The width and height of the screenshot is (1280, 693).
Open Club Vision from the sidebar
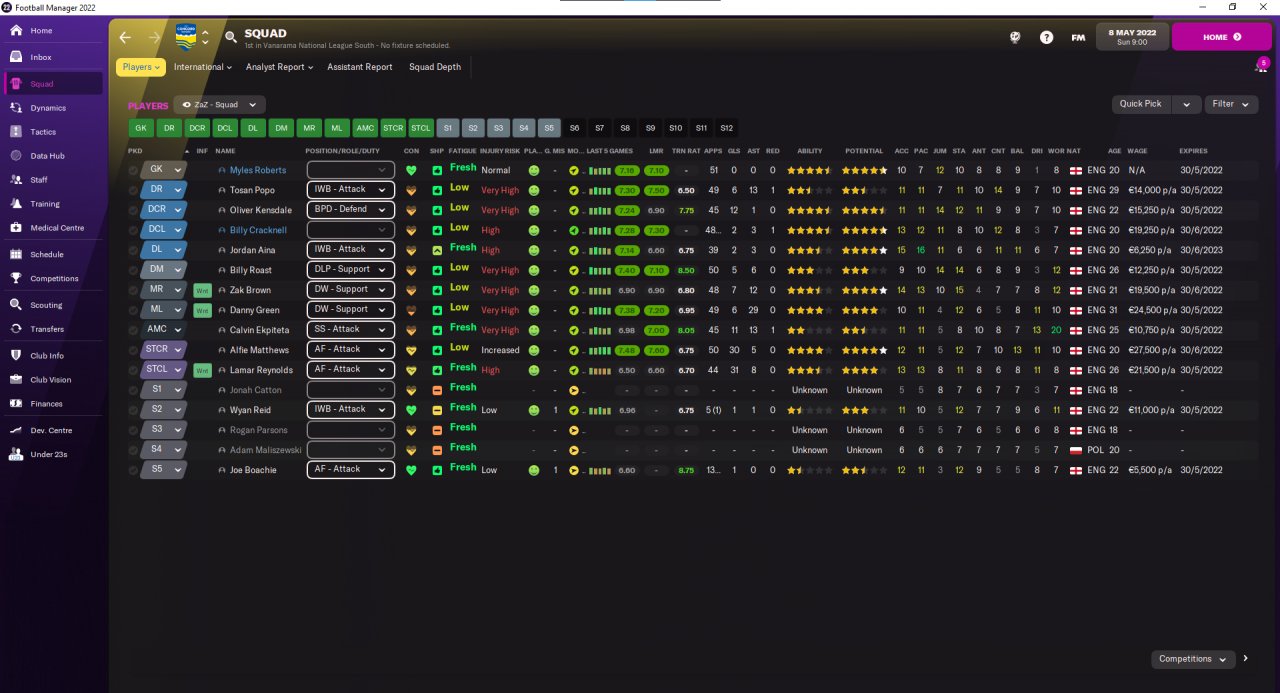[x=54, y=380]
